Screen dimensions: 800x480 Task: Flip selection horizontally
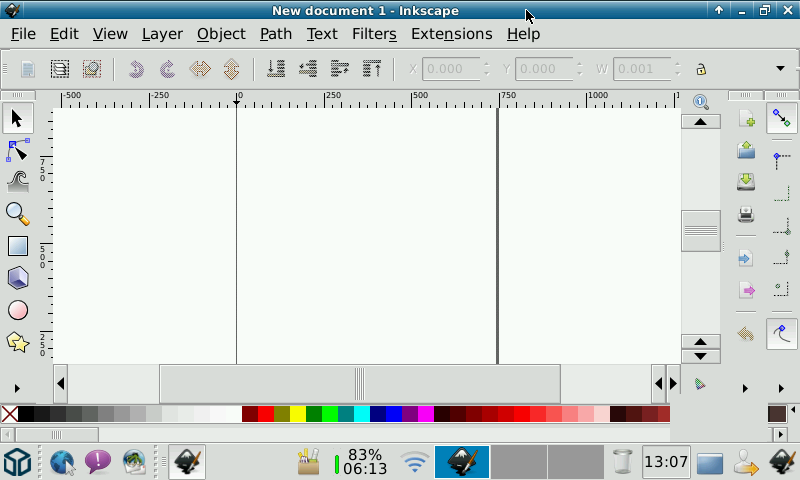pos(199,69)
